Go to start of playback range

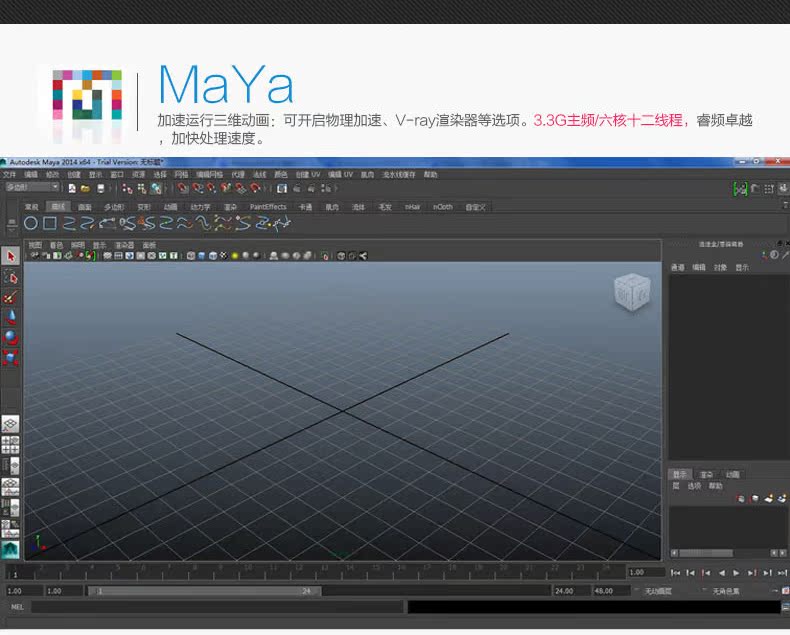pos(676,573)
